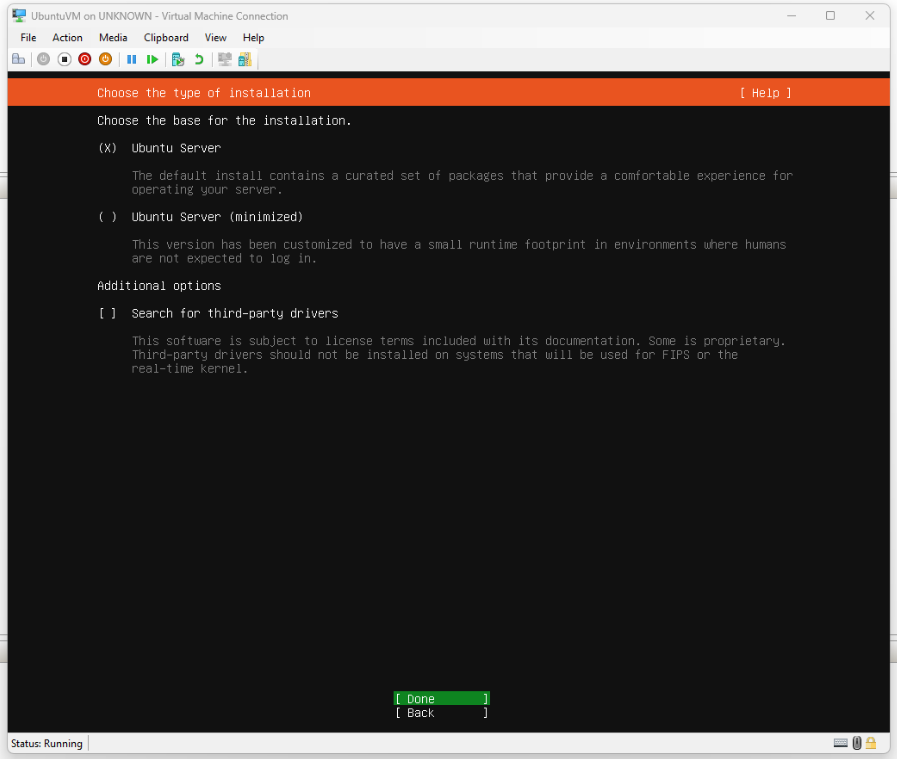Click the Back button in installer
Viewport: 897px width, 759px height.
coord(441,713)
